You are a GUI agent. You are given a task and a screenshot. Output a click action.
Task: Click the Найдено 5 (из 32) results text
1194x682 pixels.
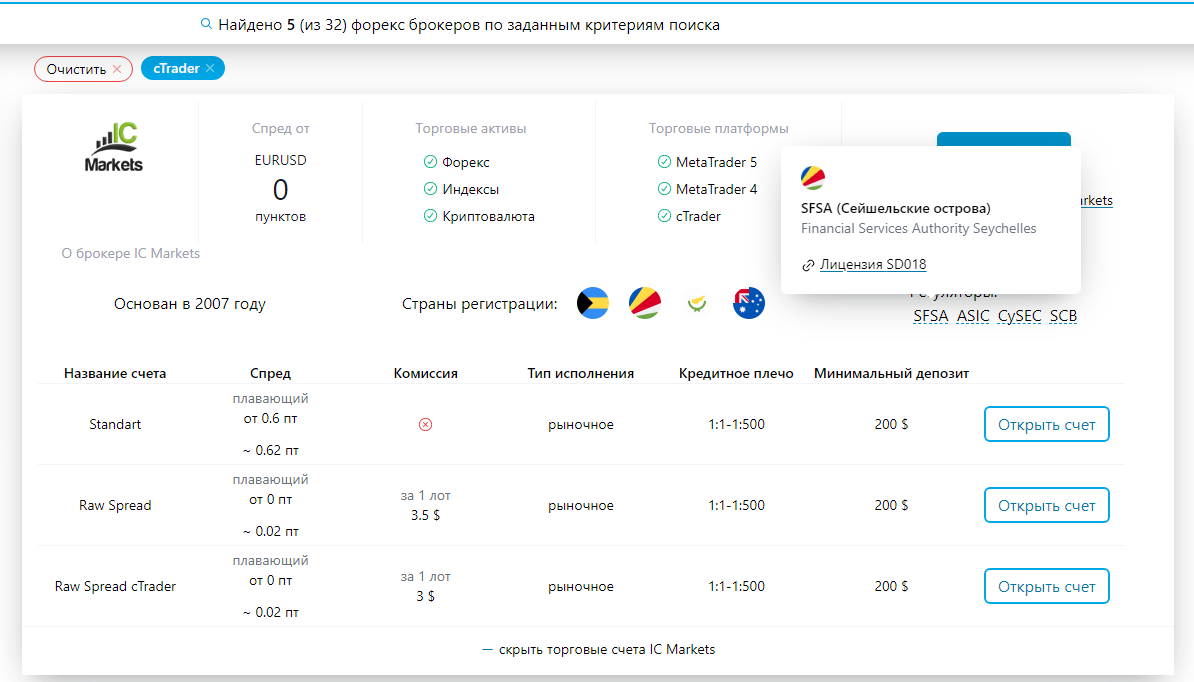[469, 25]
